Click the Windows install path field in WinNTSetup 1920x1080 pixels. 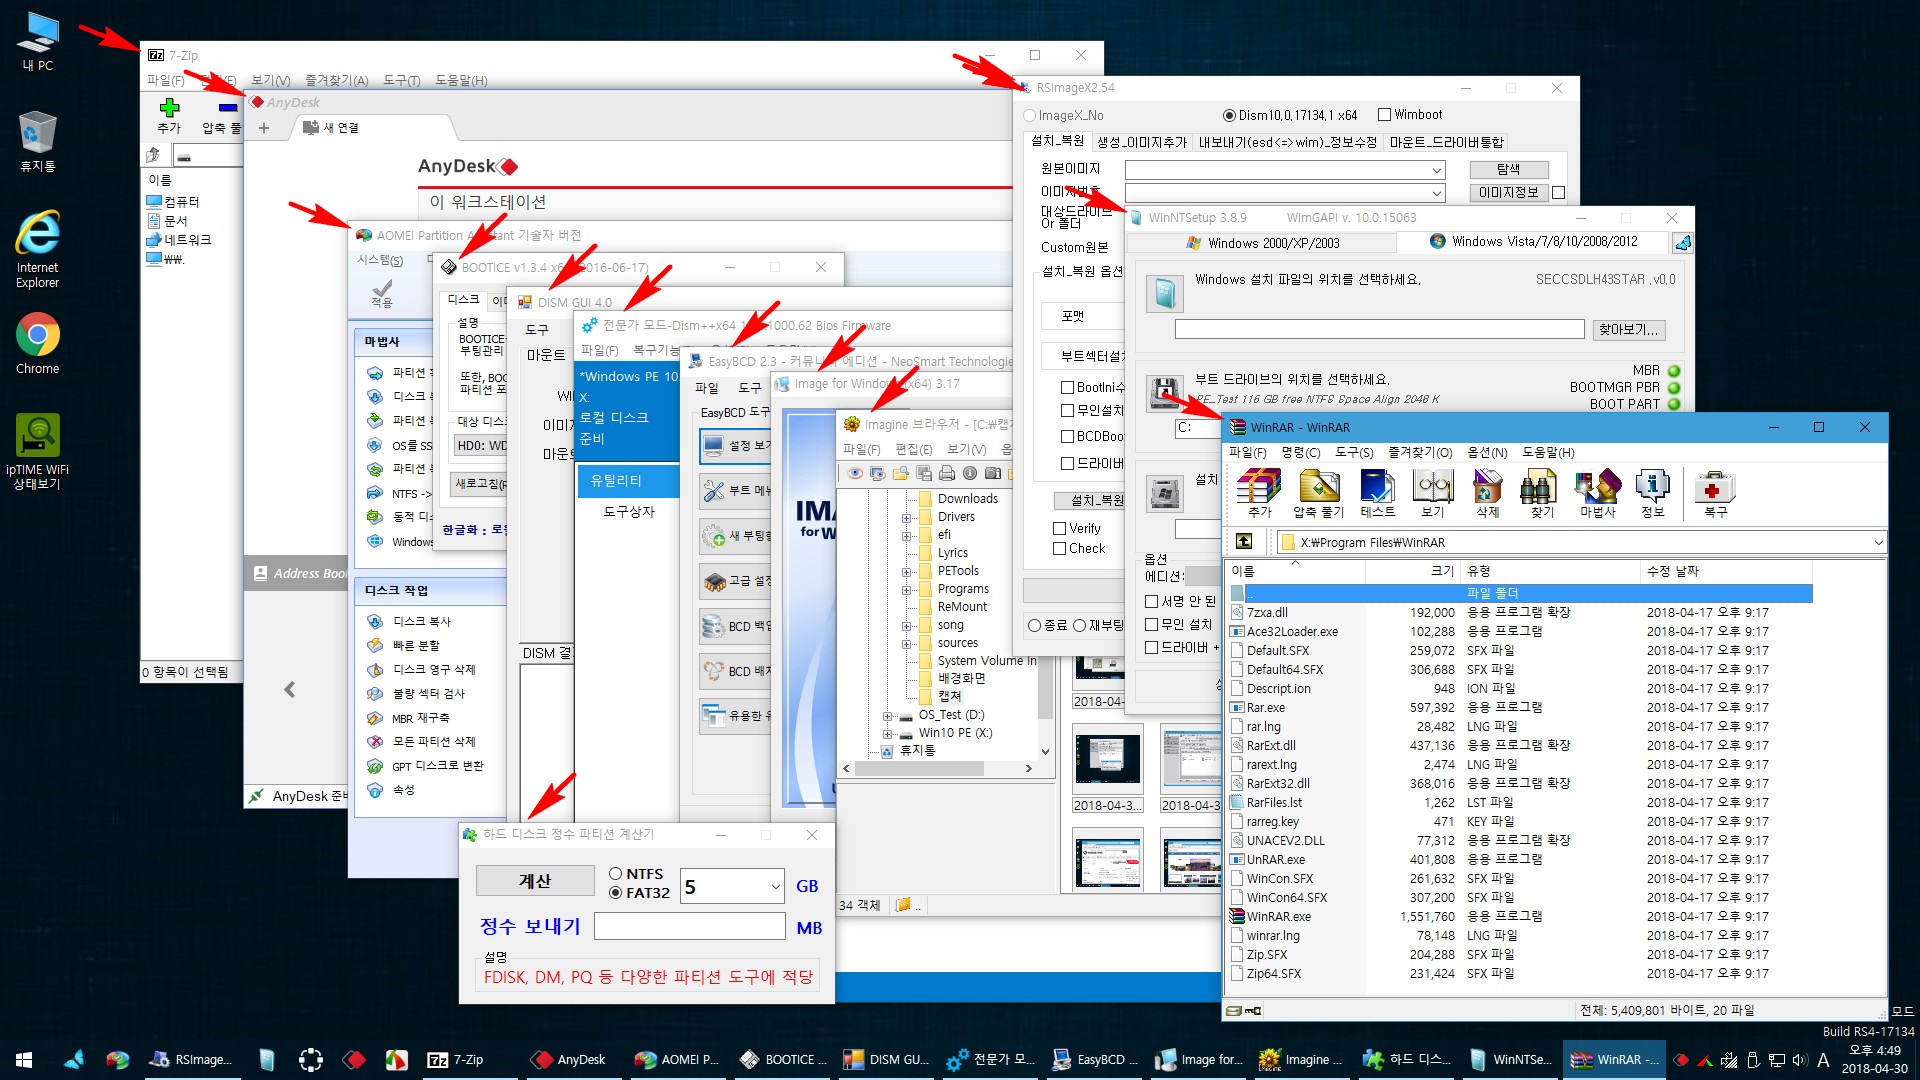click(1379, 329)
